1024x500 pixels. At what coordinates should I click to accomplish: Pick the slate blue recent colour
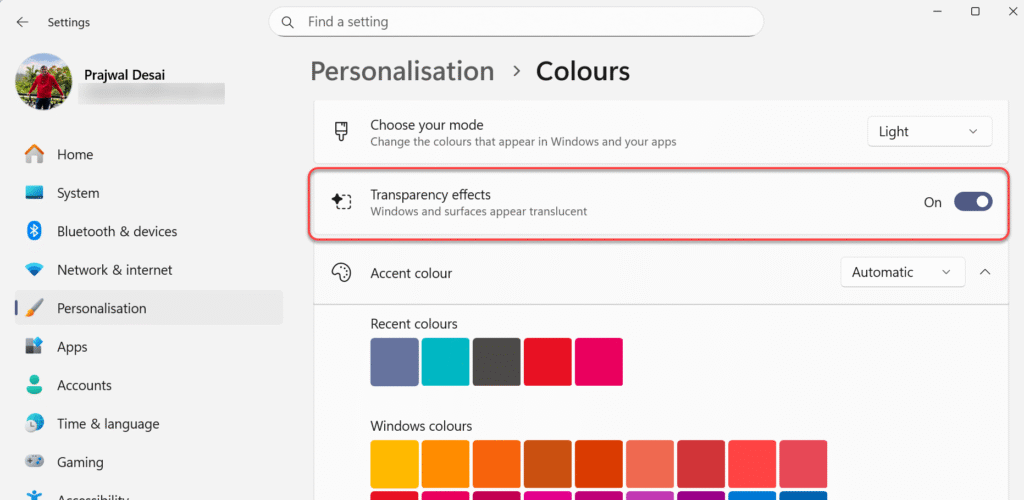pyautogui.click(x=394, y=362)
